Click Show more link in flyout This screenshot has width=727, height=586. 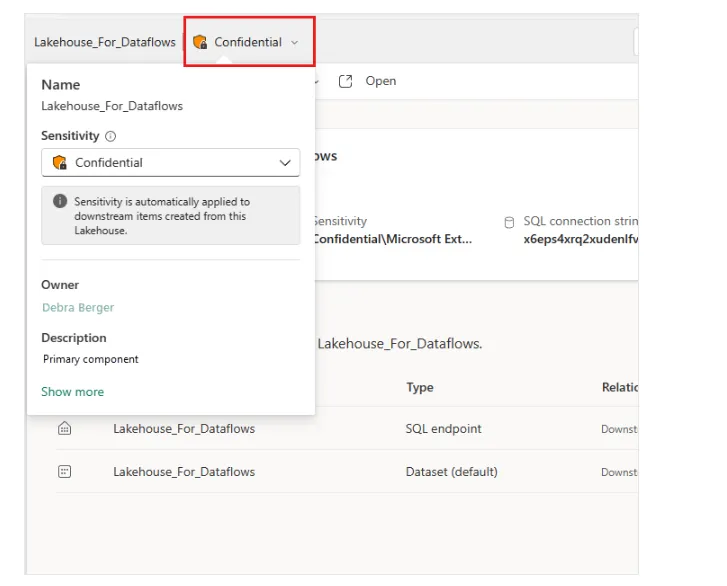(72, 392)
